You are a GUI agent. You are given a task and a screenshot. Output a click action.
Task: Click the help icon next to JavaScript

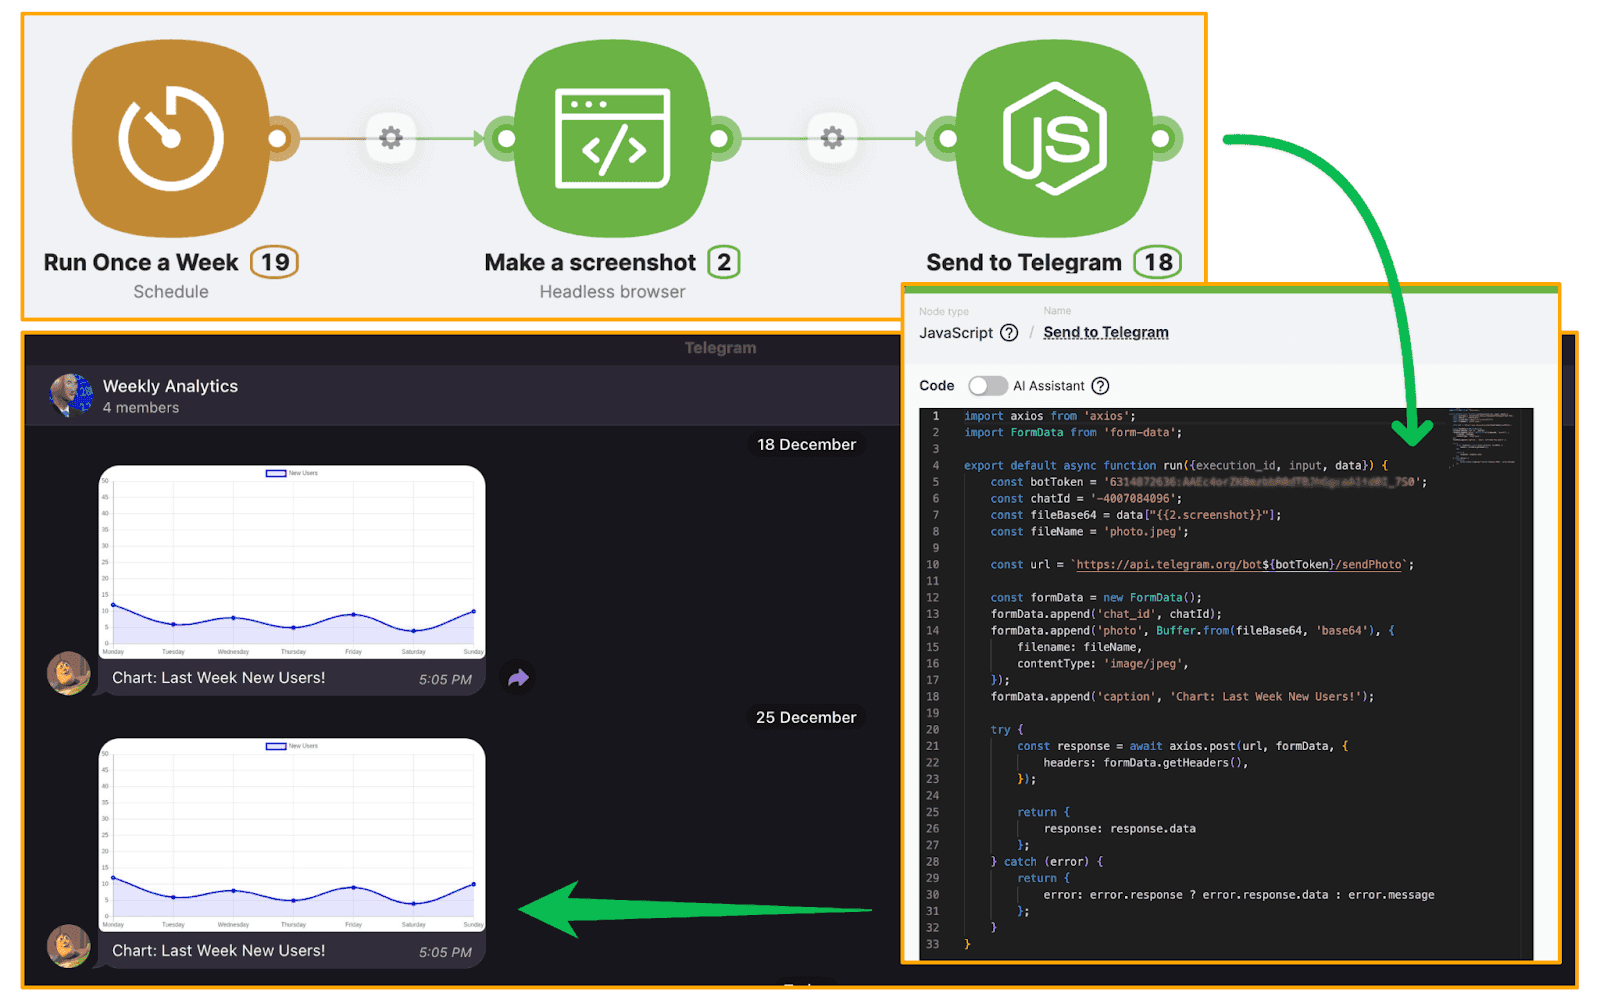(x=1009, y=333)
